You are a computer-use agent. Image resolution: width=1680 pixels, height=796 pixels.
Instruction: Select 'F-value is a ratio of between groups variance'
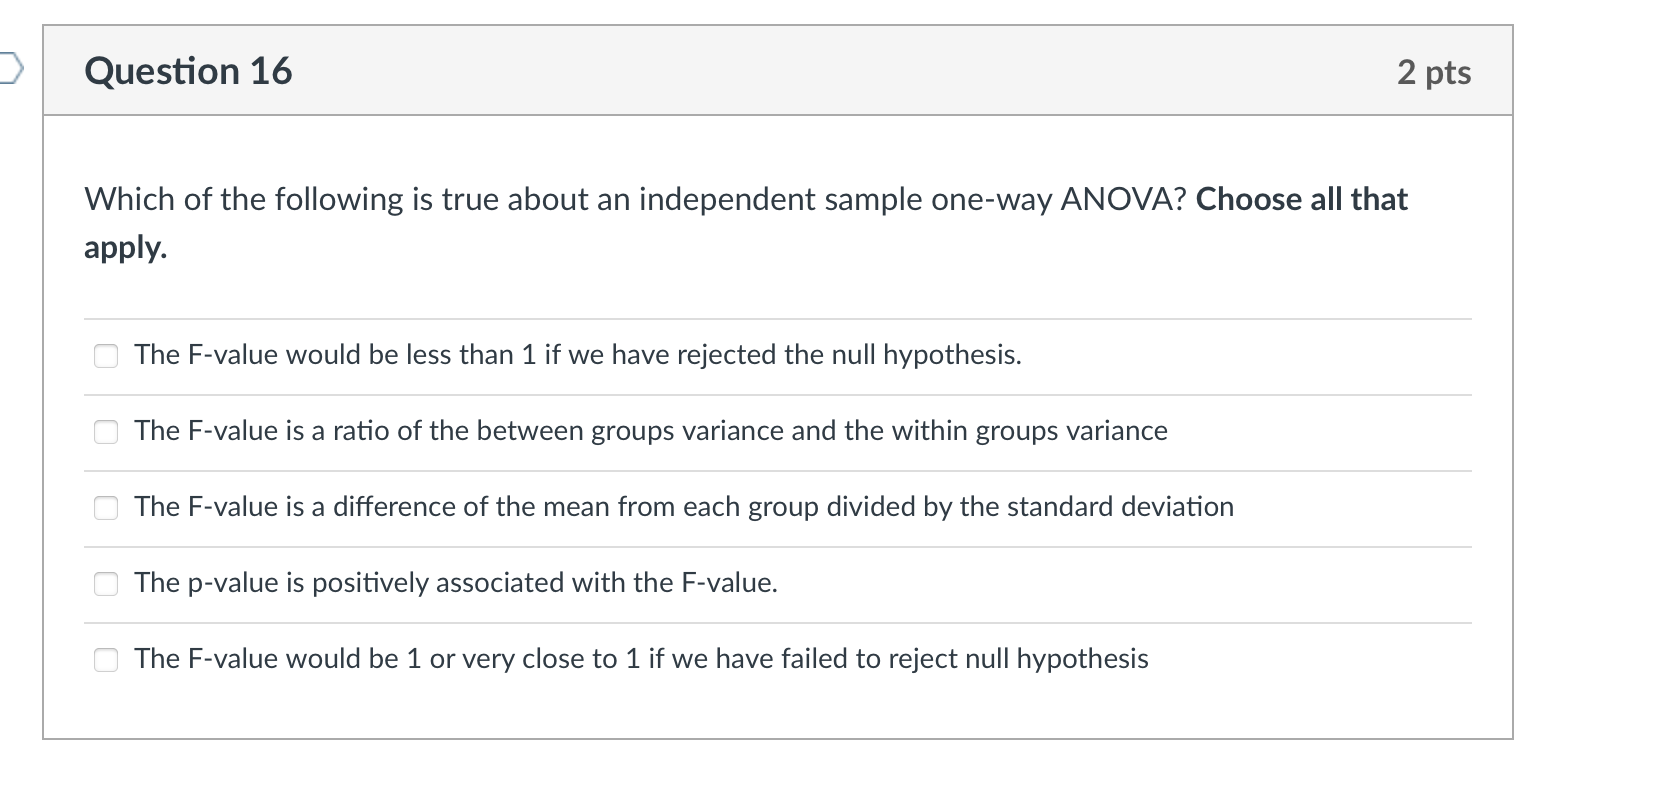coord(106,432)
